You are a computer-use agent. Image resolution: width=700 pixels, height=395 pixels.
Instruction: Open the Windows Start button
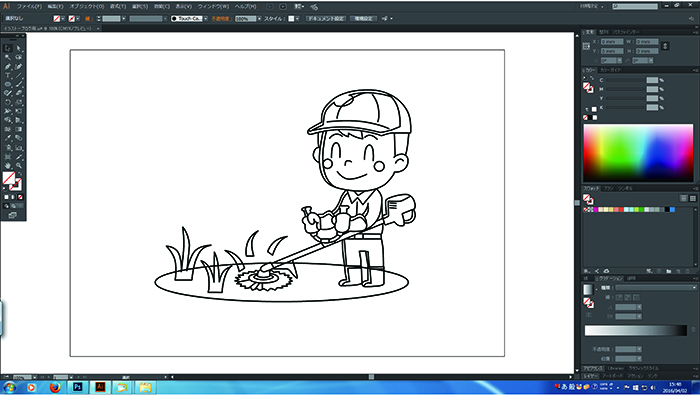coord(9,387)
